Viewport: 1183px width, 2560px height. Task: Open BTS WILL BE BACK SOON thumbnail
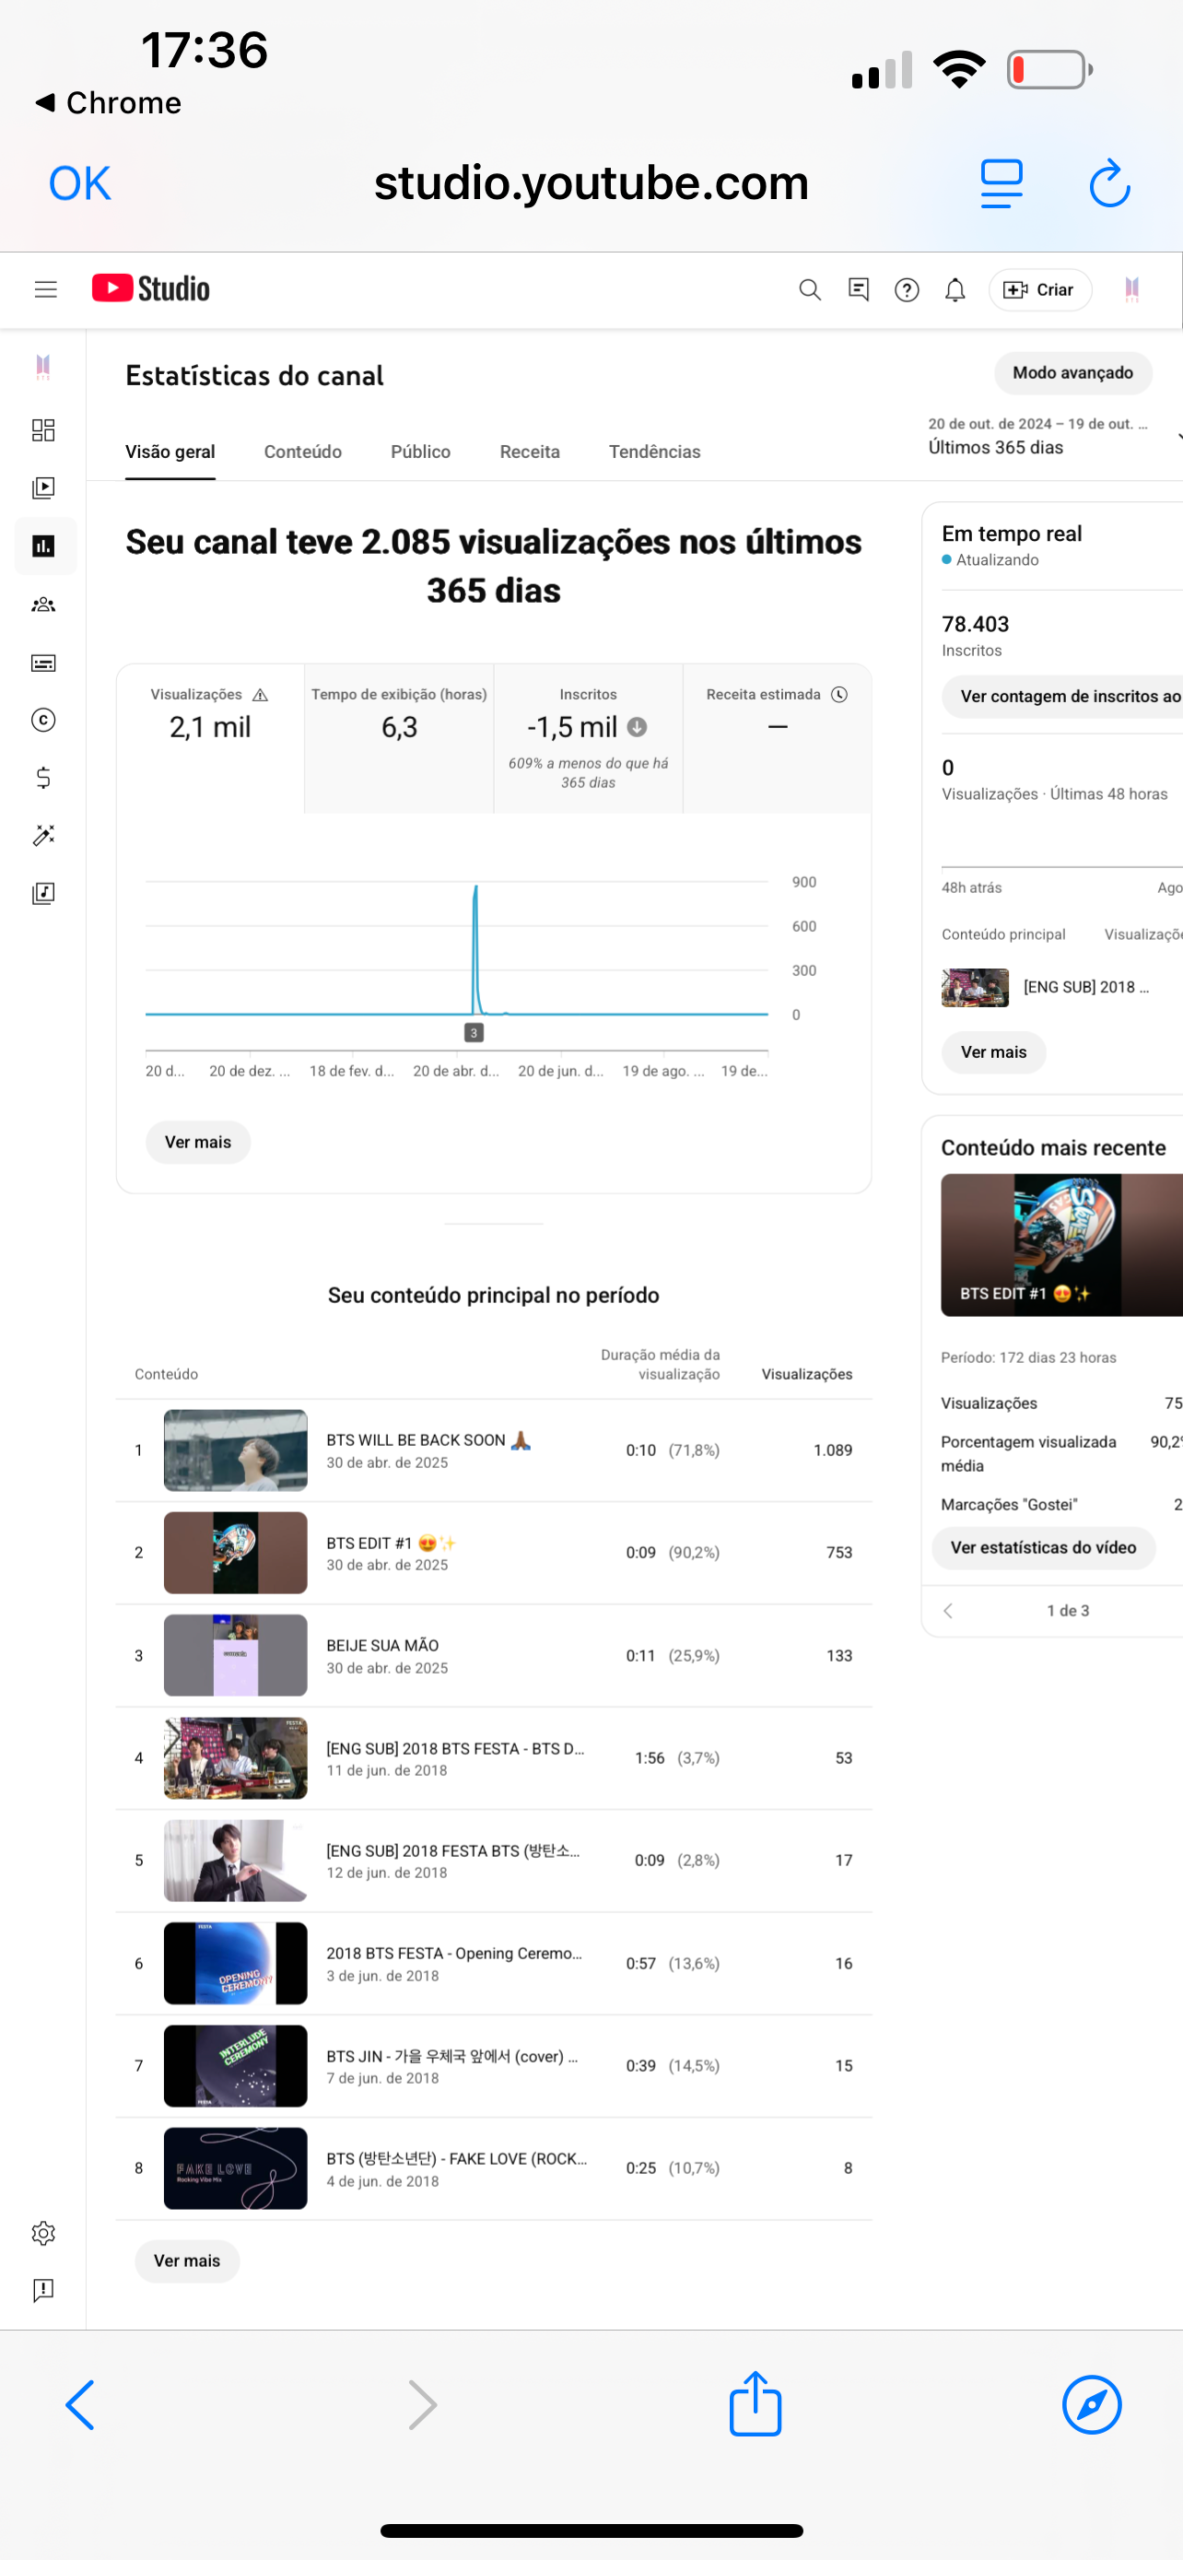click(x=235, y=1450)
